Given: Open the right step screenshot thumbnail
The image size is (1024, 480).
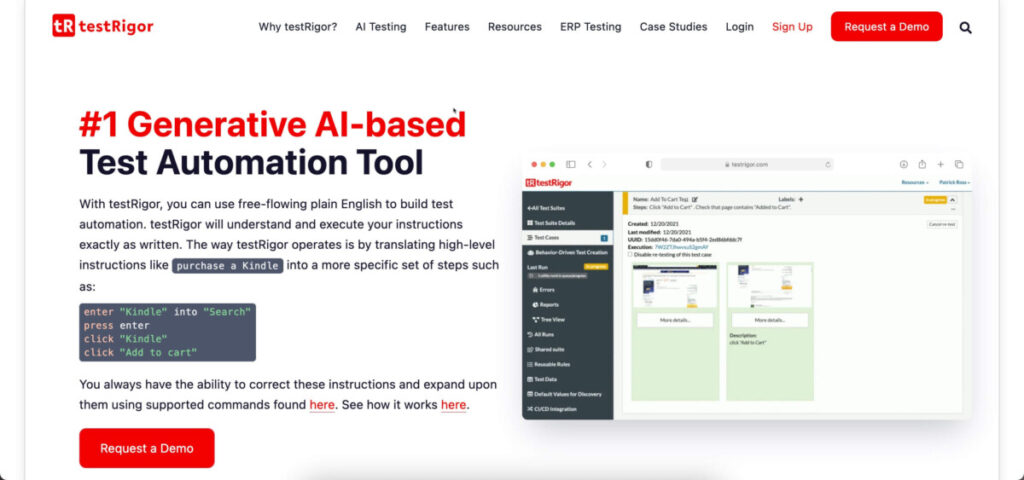Looking at the screenshot, I should [x=770, y=286].
